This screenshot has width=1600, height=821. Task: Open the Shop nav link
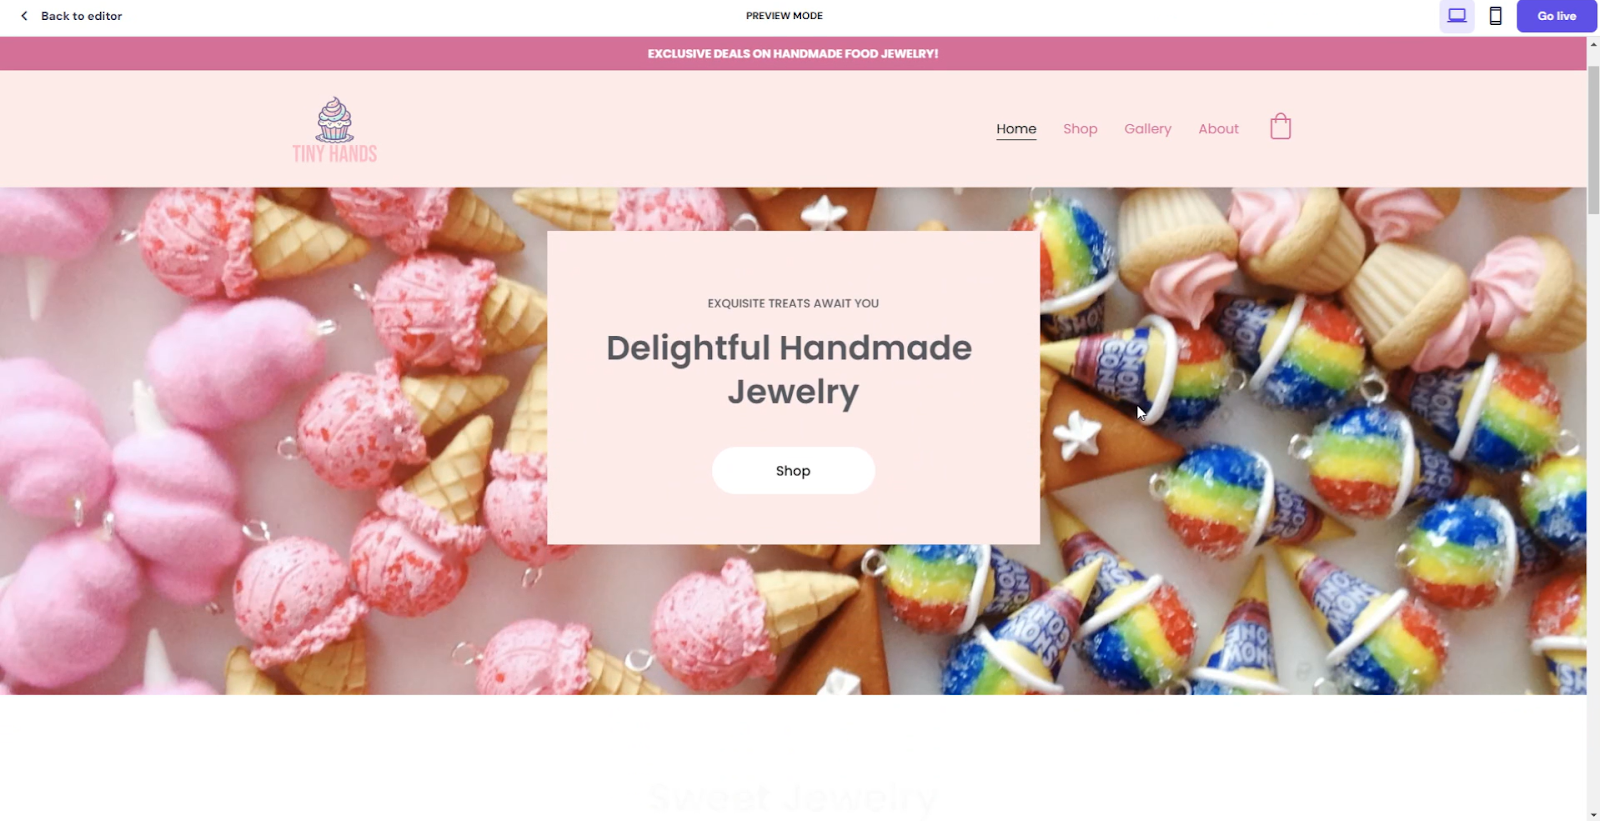(x=1080, y=129)
